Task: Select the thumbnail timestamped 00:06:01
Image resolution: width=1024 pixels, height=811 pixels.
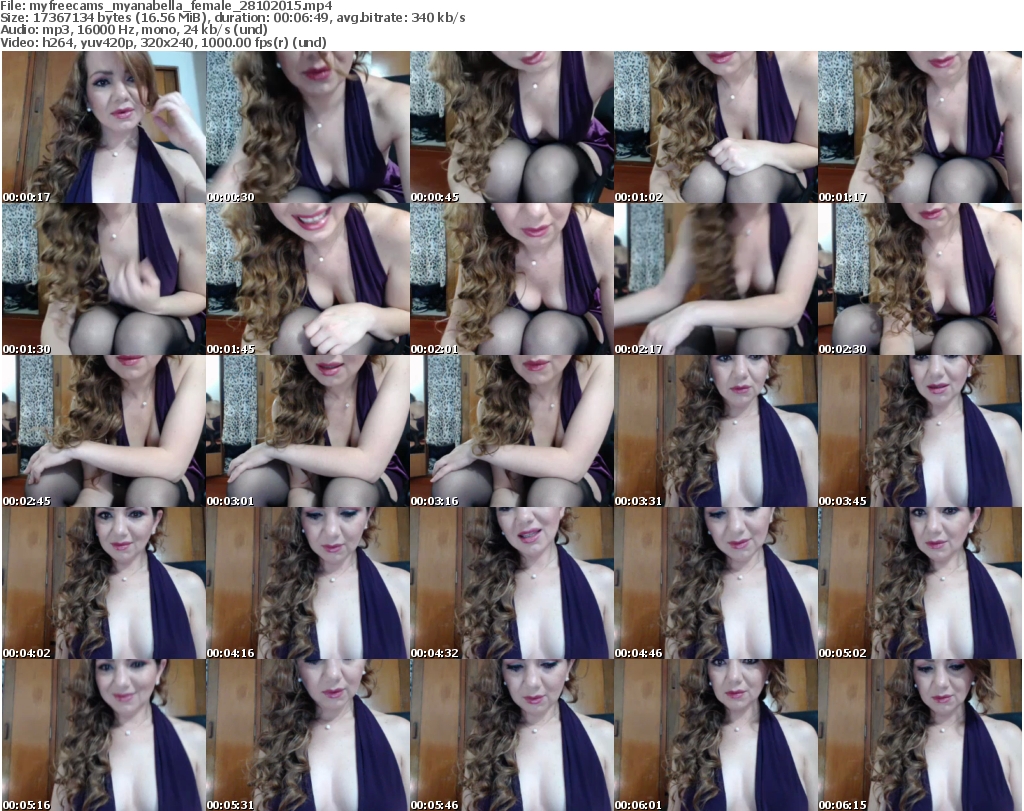Action: point(716,735)
